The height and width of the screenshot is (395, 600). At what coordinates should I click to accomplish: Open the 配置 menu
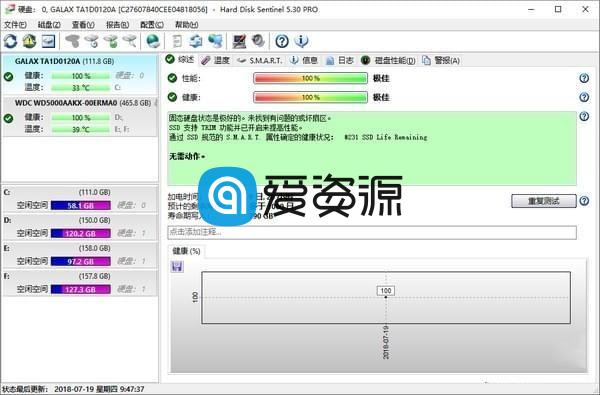(152, 25)
